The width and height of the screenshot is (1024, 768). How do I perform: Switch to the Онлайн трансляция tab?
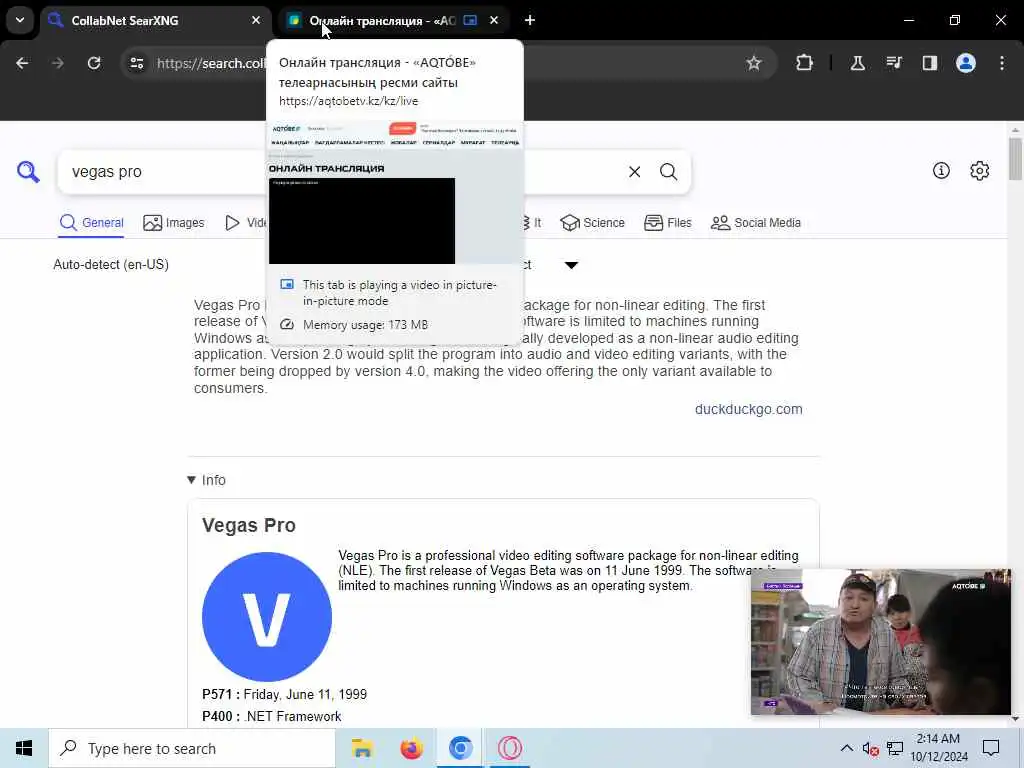coord(393,20)
